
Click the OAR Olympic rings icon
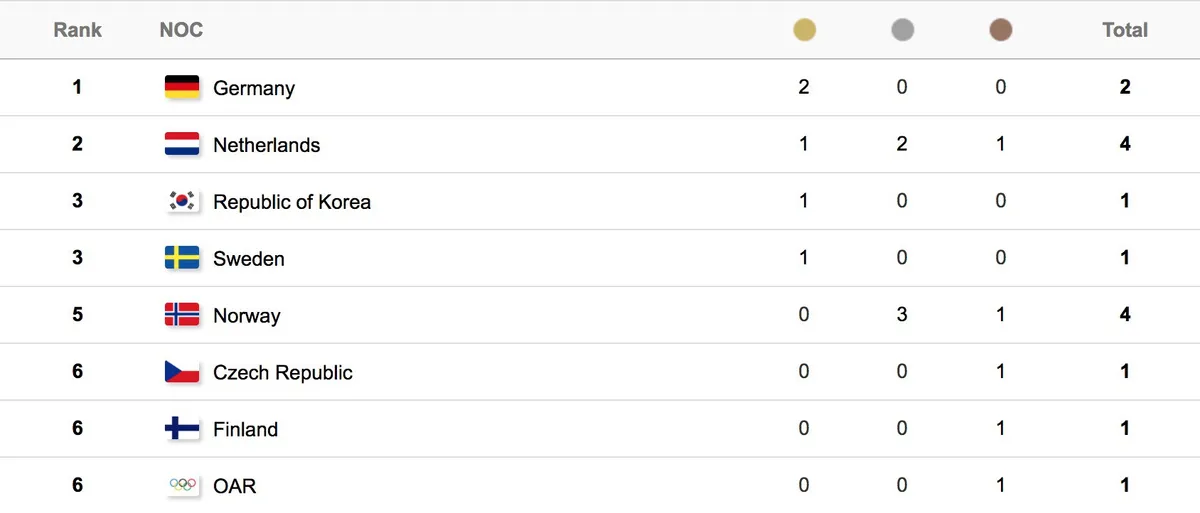pos(182,485)
